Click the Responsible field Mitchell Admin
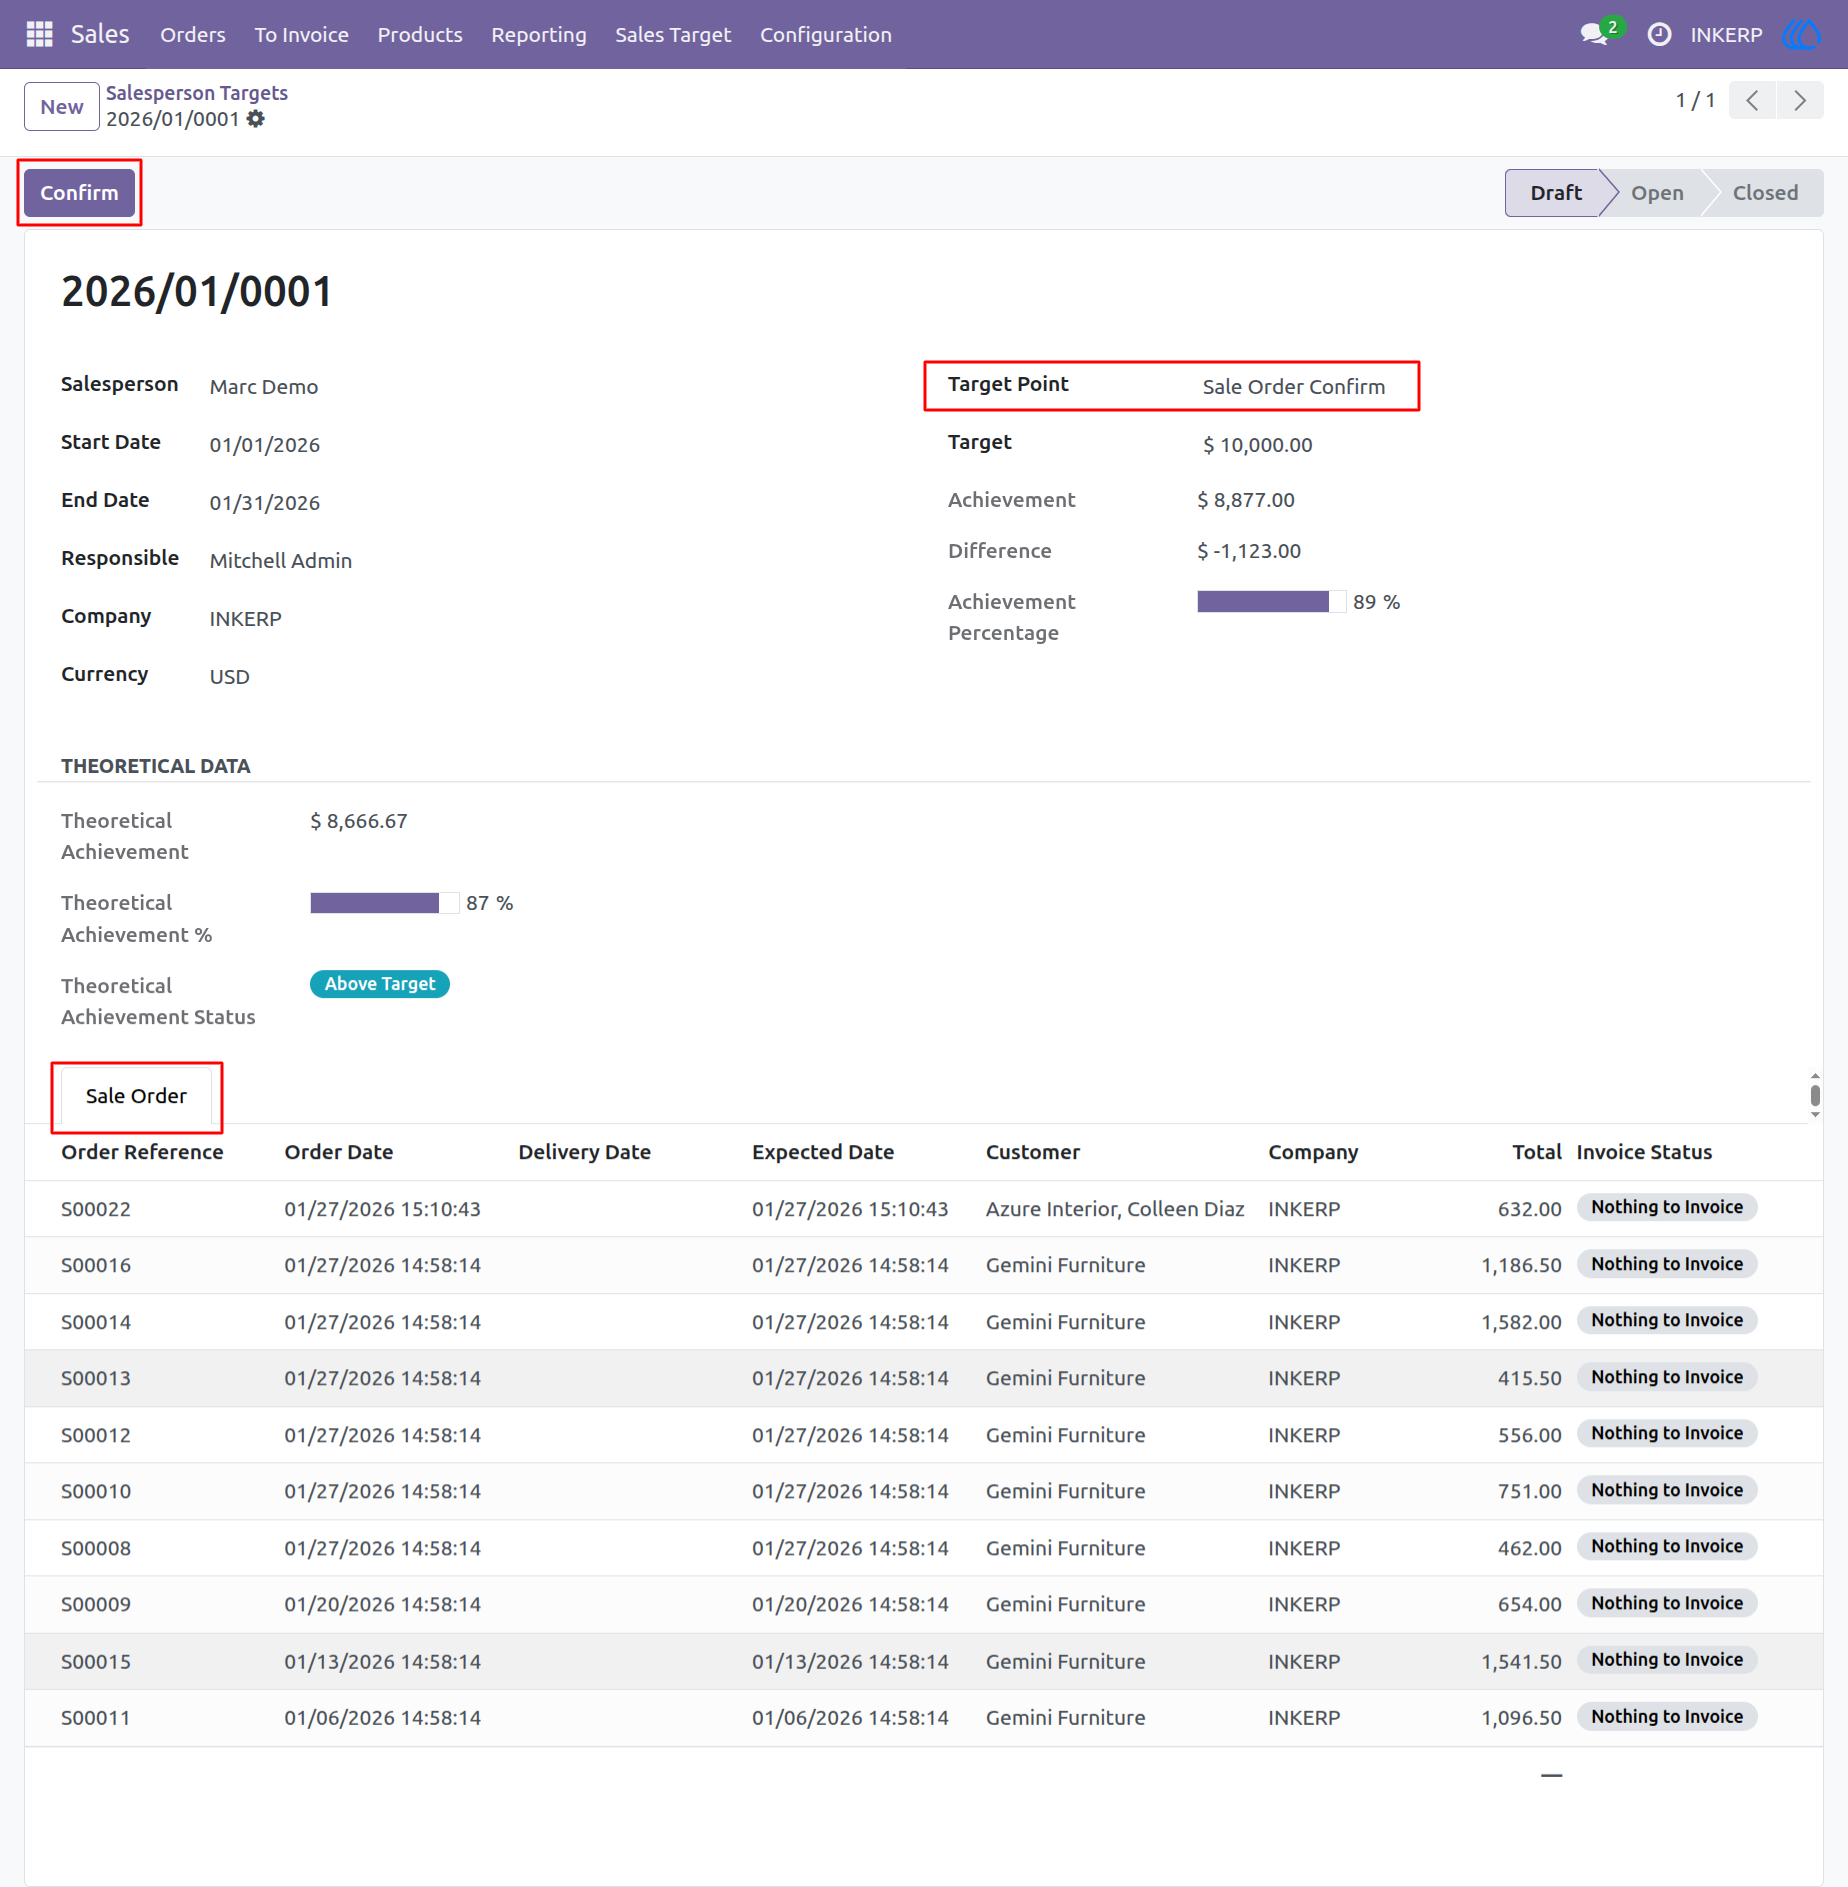Viewport: 1848px width, 1887px height. pyautogui.click(x=281, y=561)
